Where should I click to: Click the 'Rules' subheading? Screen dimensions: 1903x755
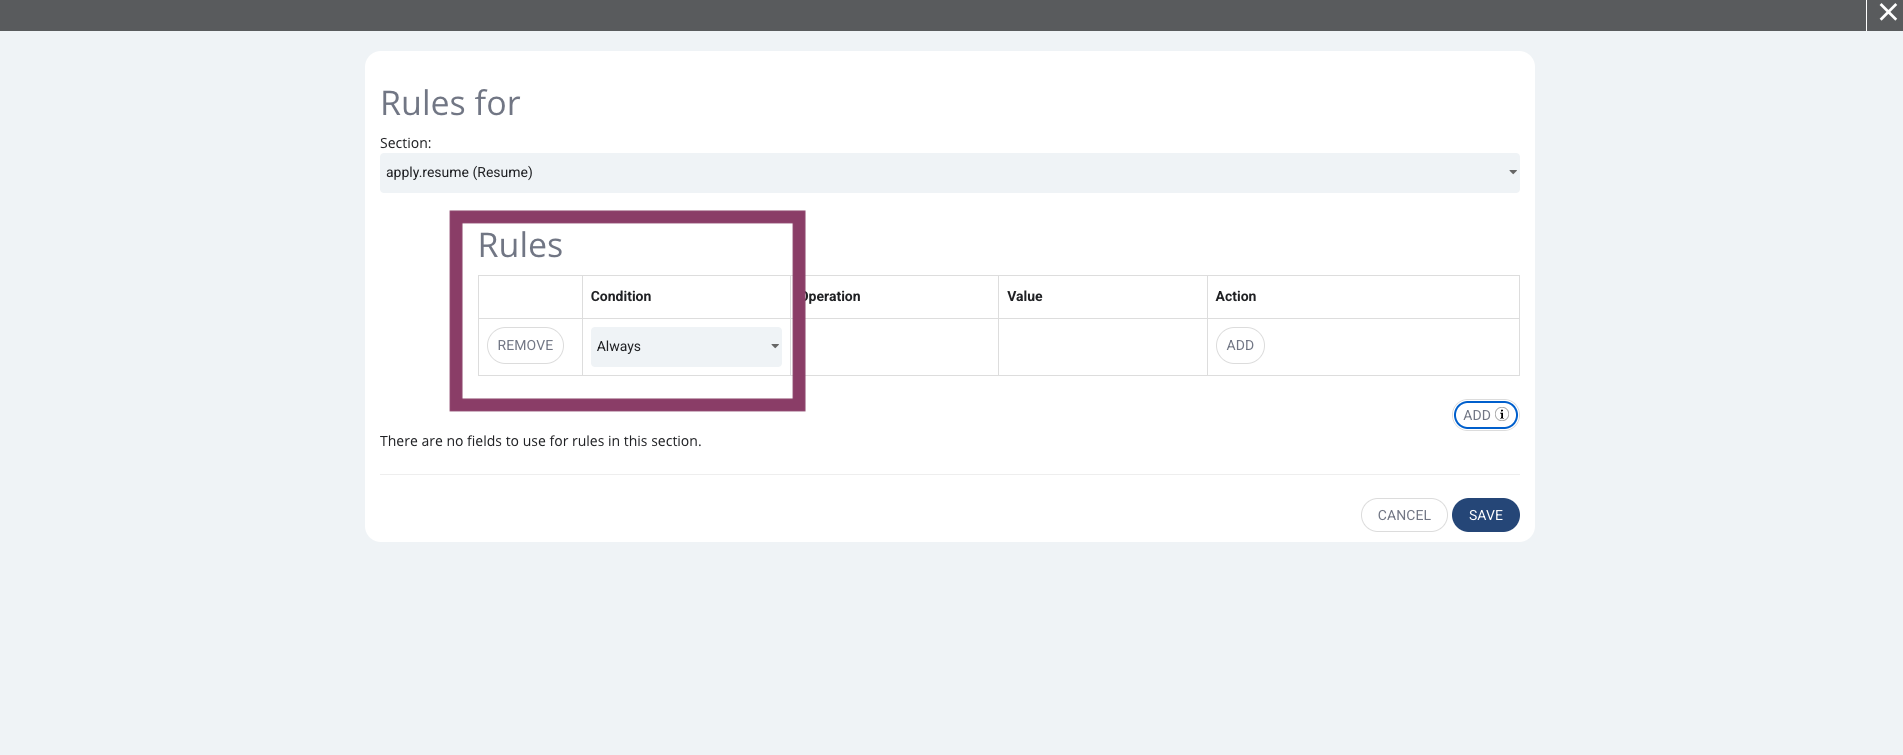click(520, 245)
